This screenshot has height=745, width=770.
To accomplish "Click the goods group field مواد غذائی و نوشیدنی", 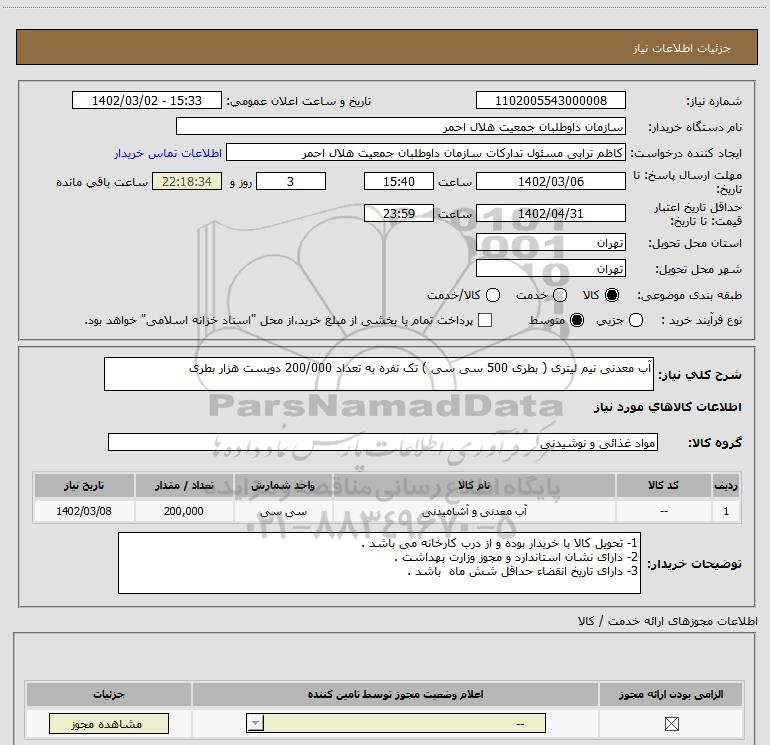I will click(383, 442).
